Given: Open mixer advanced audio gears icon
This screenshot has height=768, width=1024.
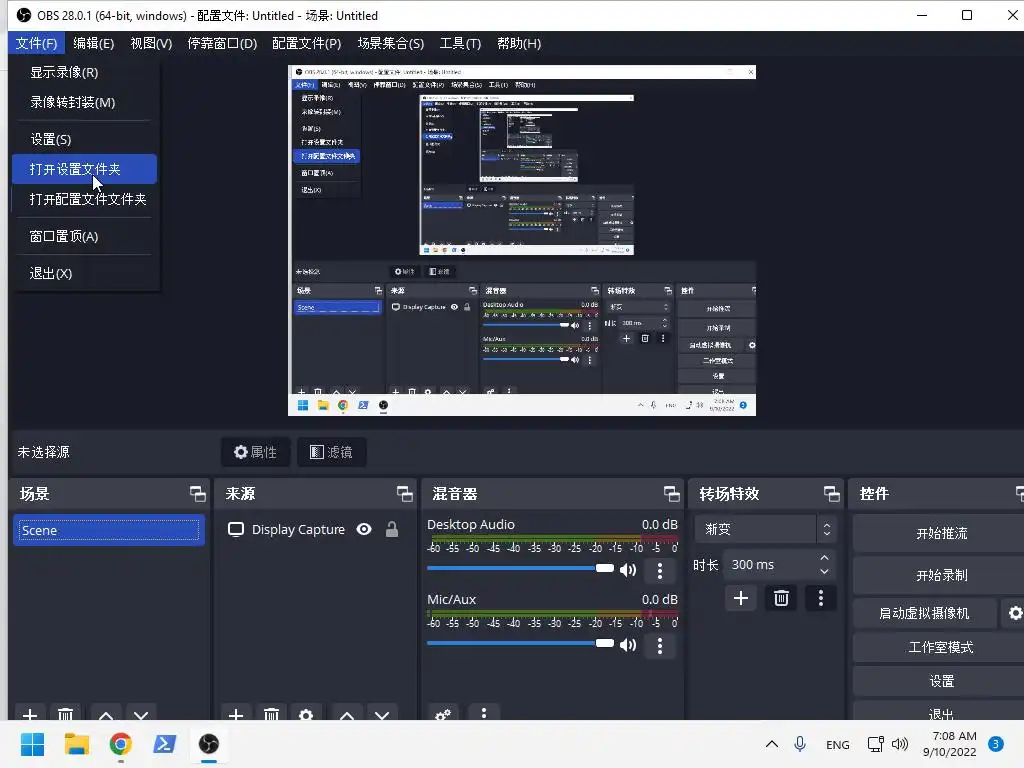Looking at the screenshot, I should [443, 714].
